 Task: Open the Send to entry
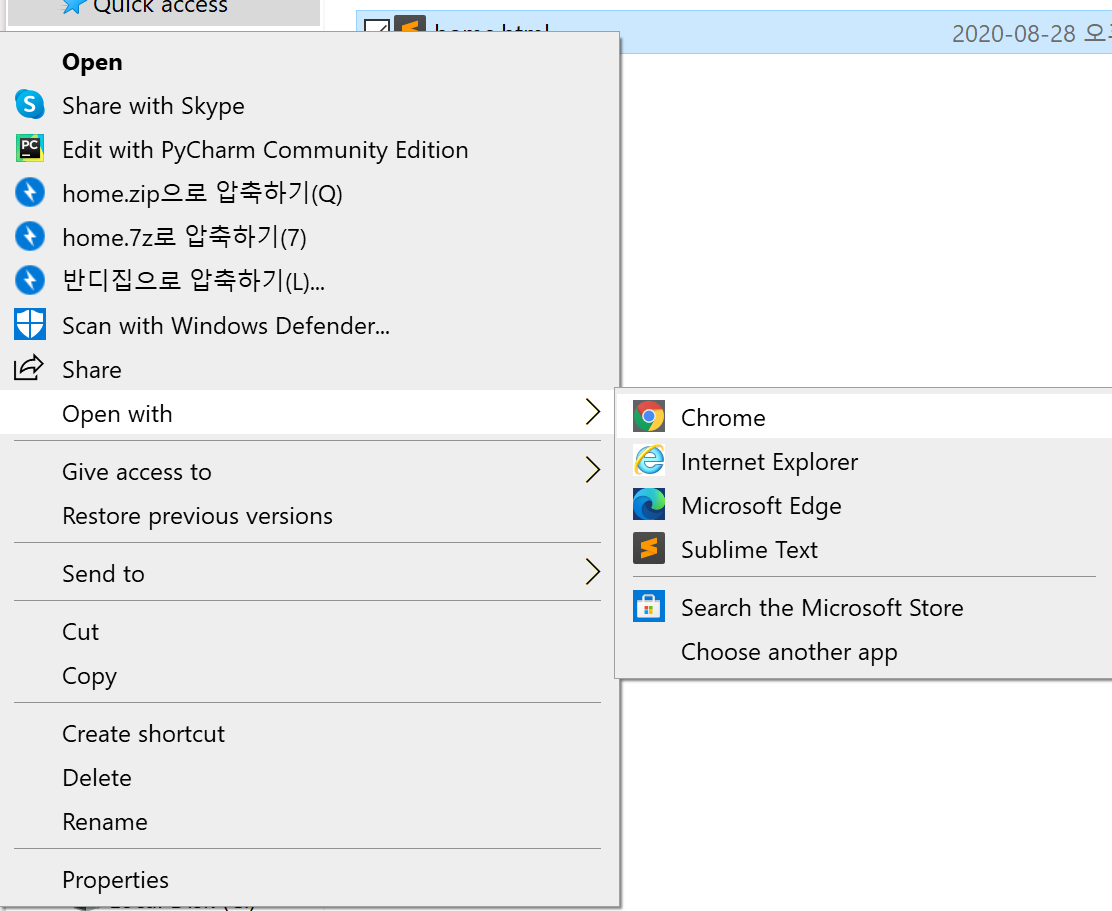tap(309, 574)
